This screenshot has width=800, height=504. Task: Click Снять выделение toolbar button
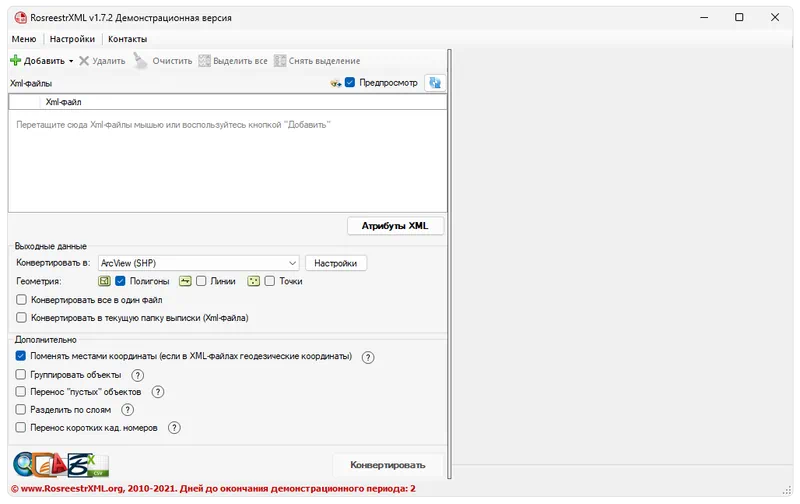pos(317,61)
